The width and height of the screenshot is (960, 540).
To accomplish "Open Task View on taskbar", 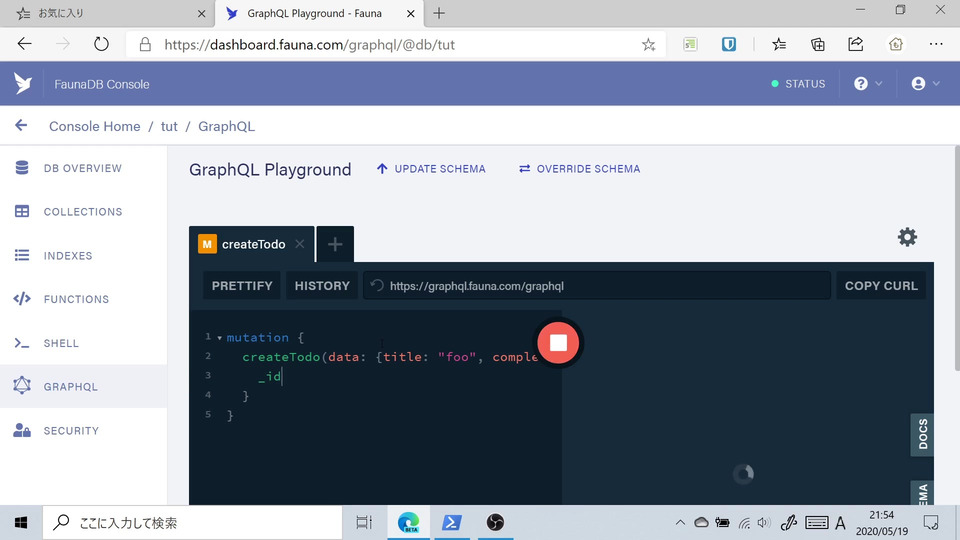I will click(x=364, y=523).
